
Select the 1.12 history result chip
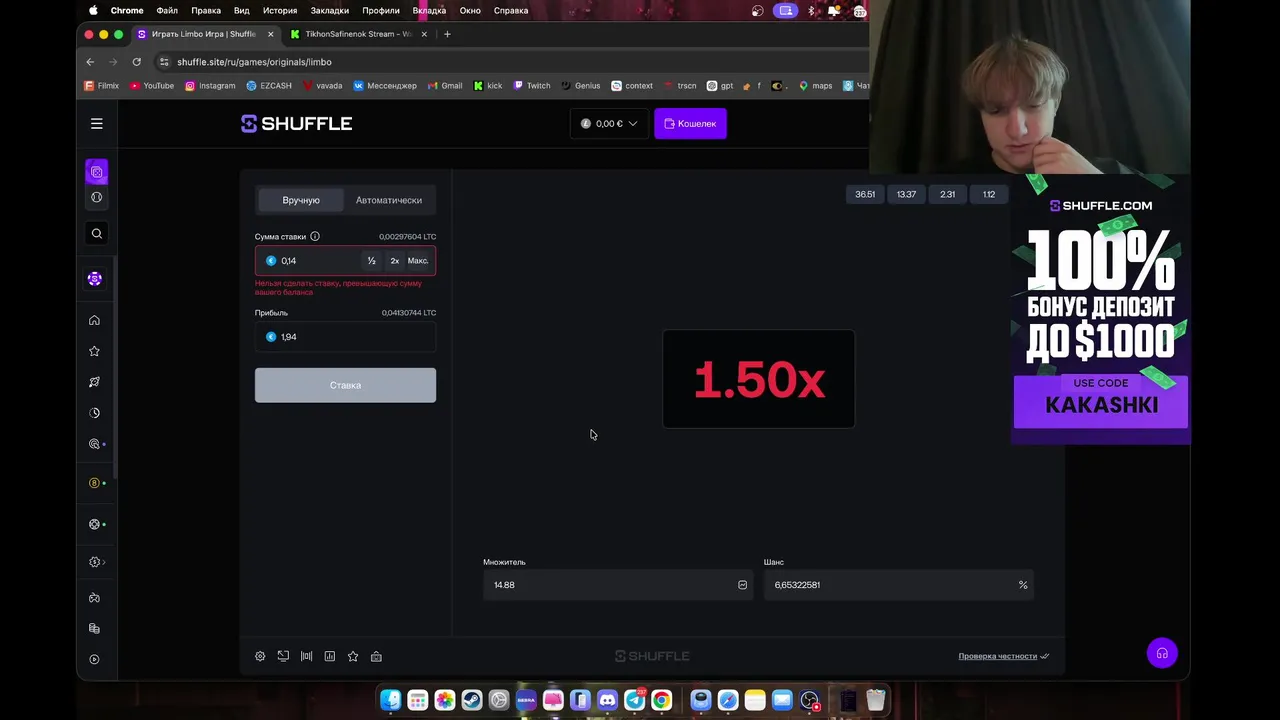click(989, 194)
